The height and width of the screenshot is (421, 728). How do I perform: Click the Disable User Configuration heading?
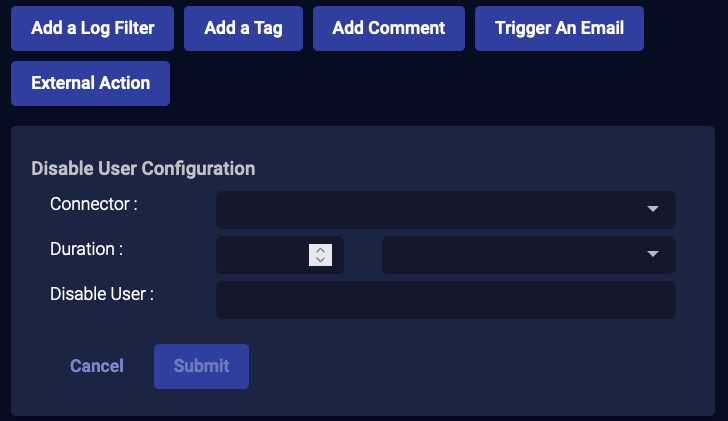point(143,168)
